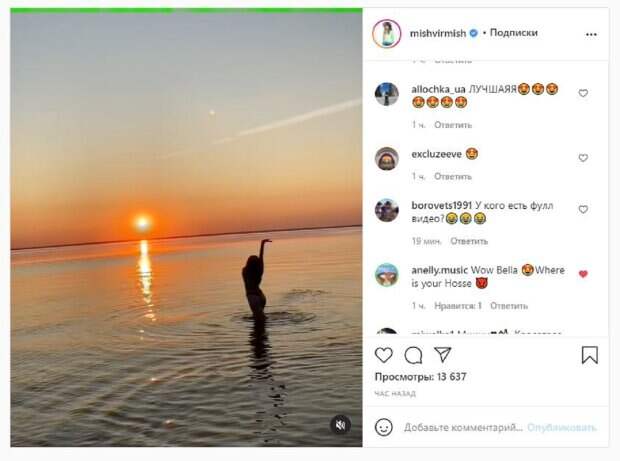
Task: Like the post with the heart icon
Action: (x=384, y=355)
